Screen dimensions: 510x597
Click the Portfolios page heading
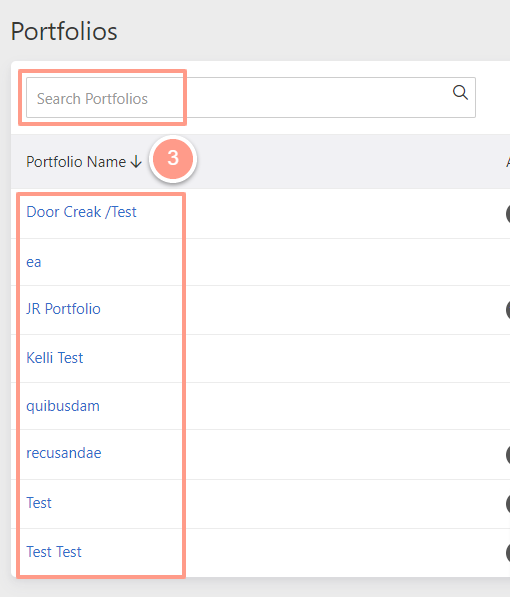click(64, 31)
